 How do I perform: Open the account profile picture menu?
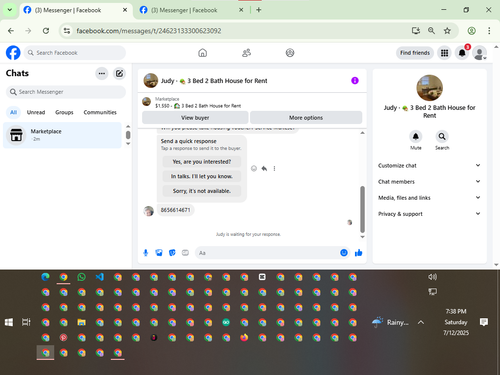coord(479,53)
